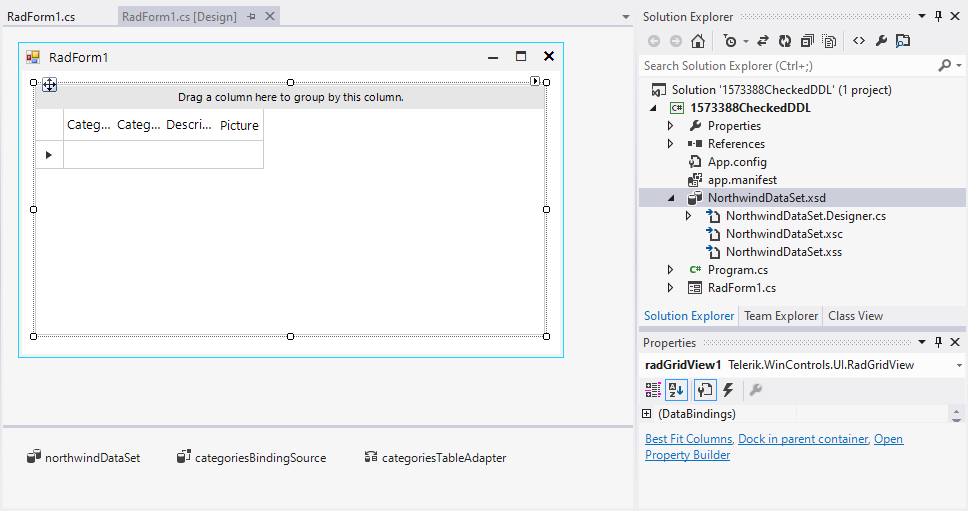Image resolution: width=968 pixels, height=511 pixels.
Task: Pin the Solution Explorer panel
Action: click(x=938, y=17)
